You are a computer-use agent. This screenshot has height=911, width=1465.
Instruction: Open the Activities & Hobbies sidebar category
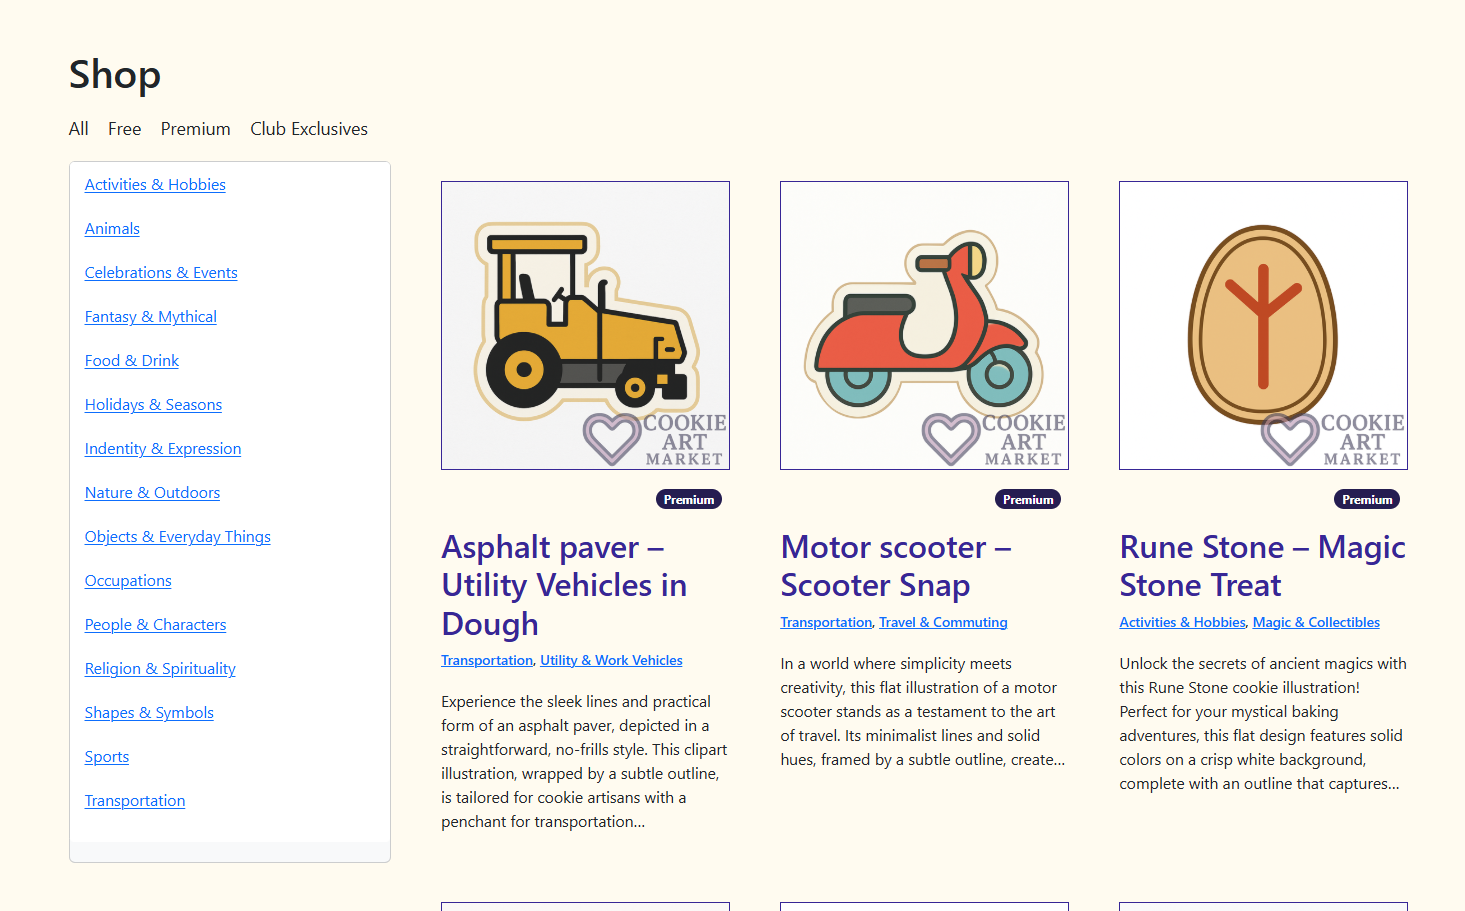pyautogui.click(x=155, y=185)
